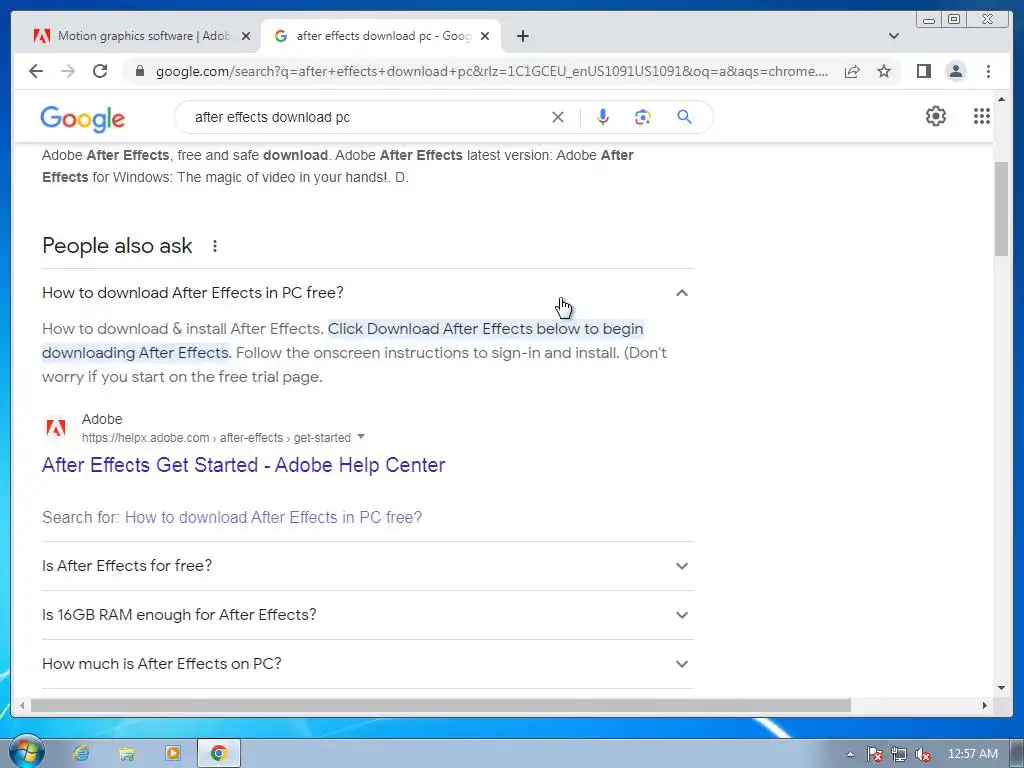Click the 12:57 AM taskbar clock

(x=972, y=754)
